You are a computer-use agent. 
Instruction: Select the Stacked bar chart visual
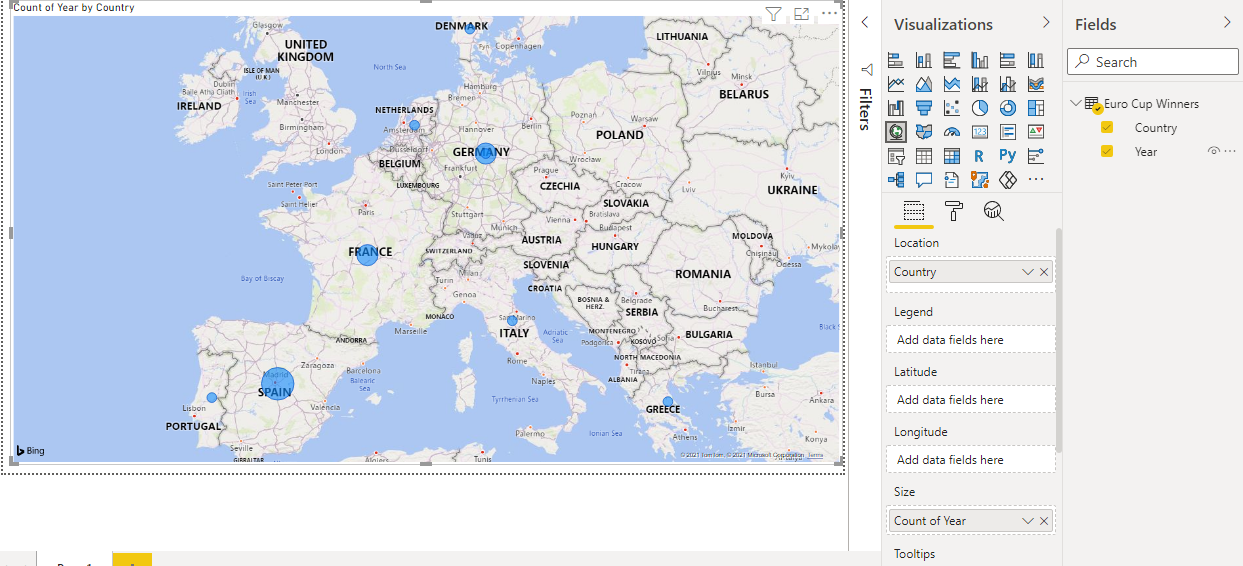click(896, 60)
